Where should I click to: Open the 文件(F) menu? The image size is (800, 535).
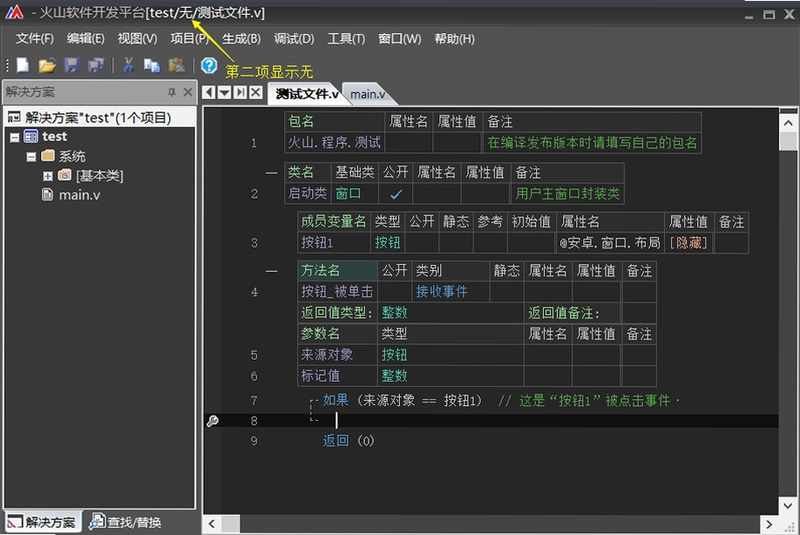point(34,39)
